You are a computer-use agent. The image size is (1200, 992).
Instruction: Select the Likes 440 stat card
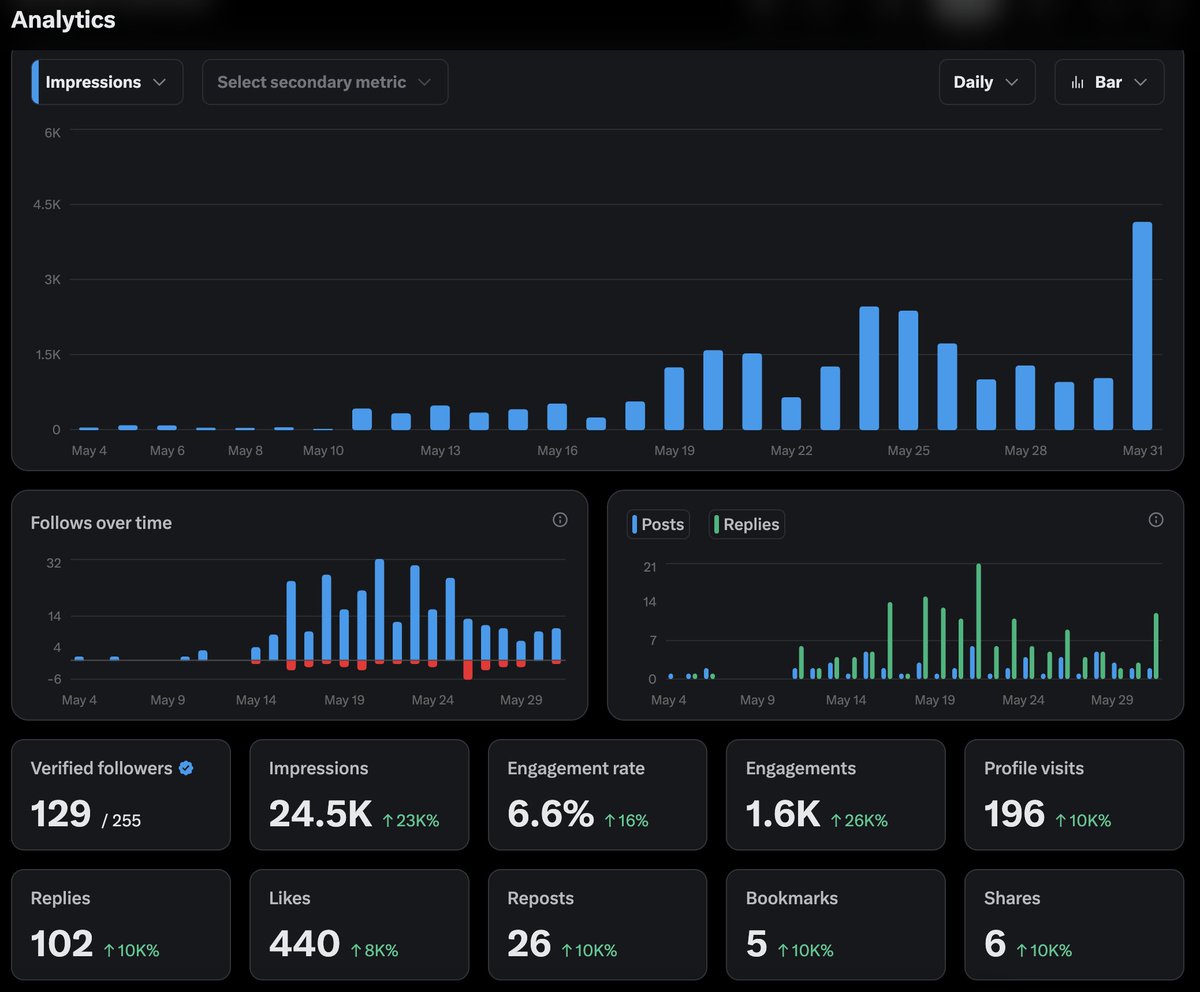click(x=359, y=925)
